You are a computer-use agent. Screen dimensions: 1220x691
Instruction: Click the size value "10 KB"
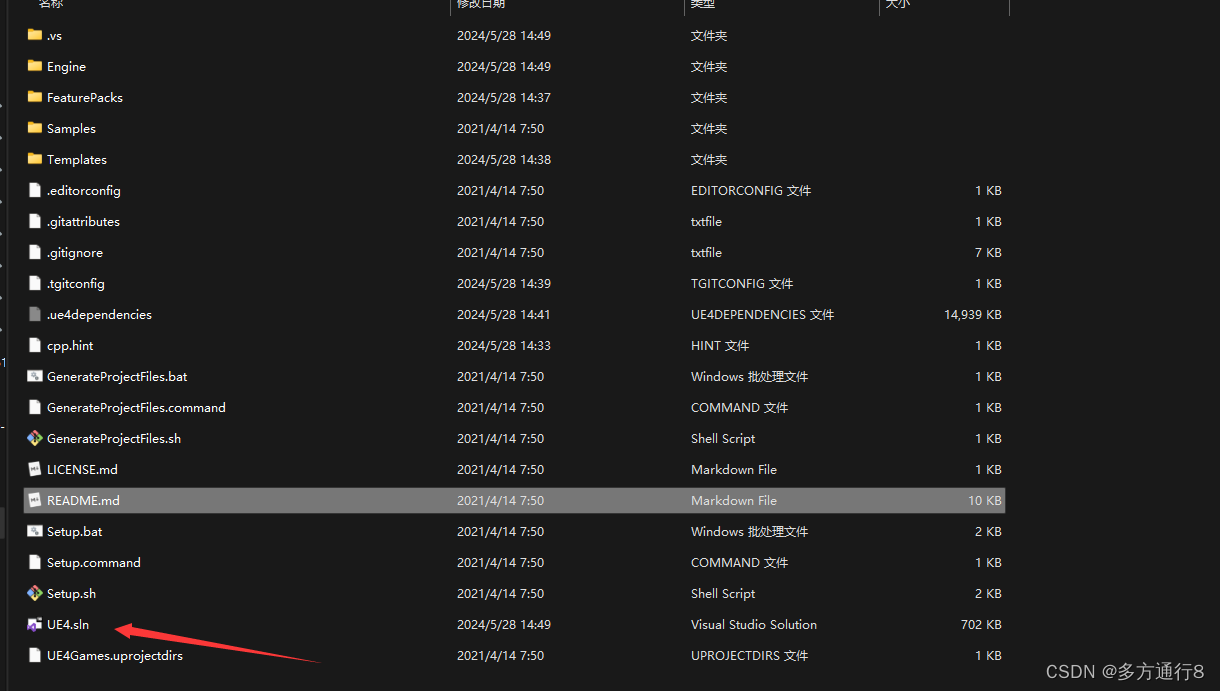coord(985,501)
